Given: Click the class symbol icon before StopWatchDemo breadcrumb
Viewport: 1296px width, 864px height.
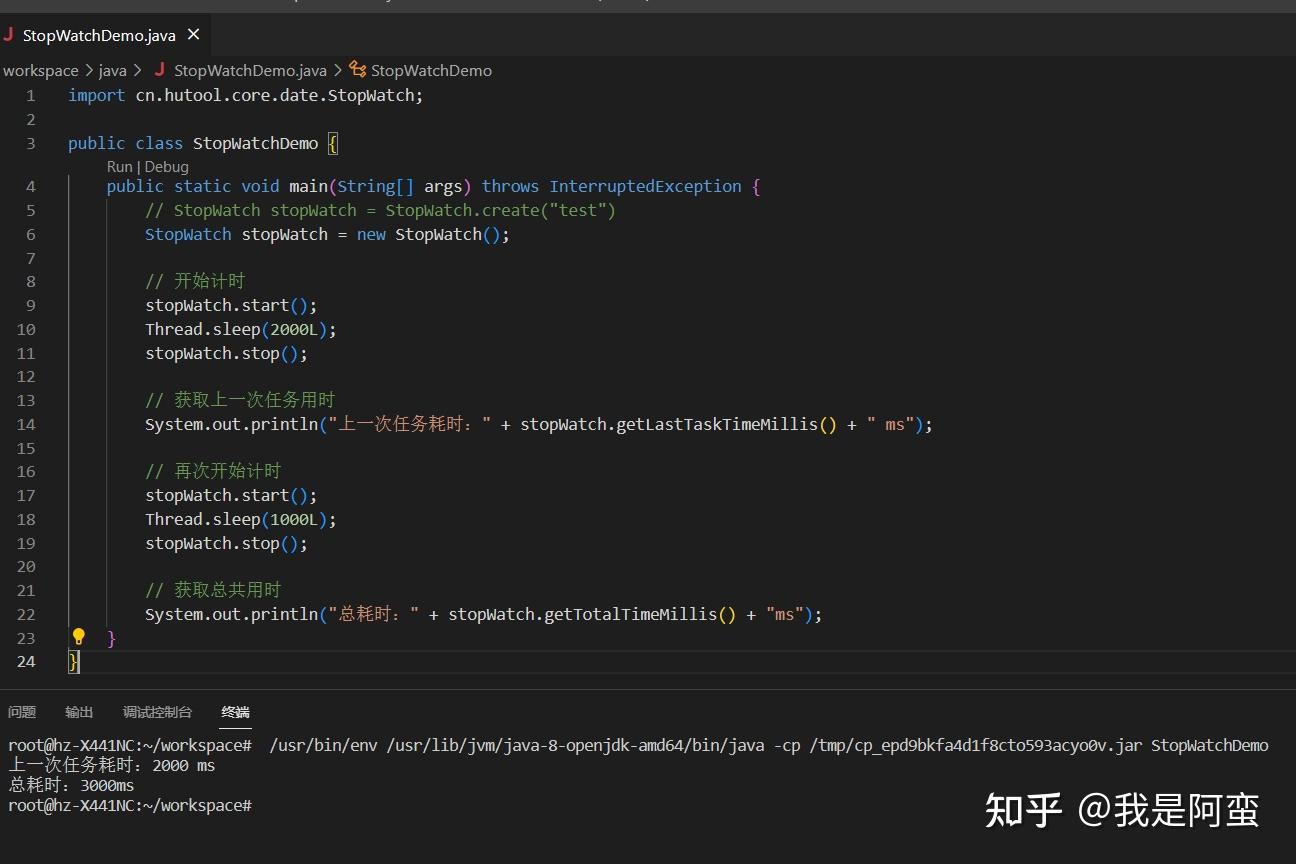Looking at the screenshot, I should click(357, 70).
